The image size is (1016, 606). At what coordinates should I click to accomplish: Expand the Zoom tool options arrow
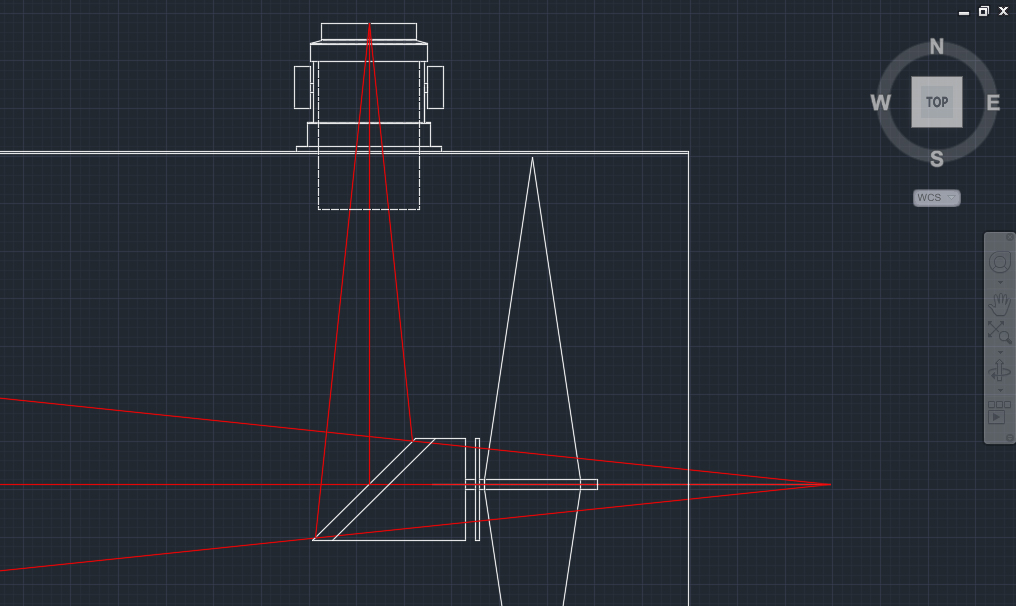pos(999,351)
